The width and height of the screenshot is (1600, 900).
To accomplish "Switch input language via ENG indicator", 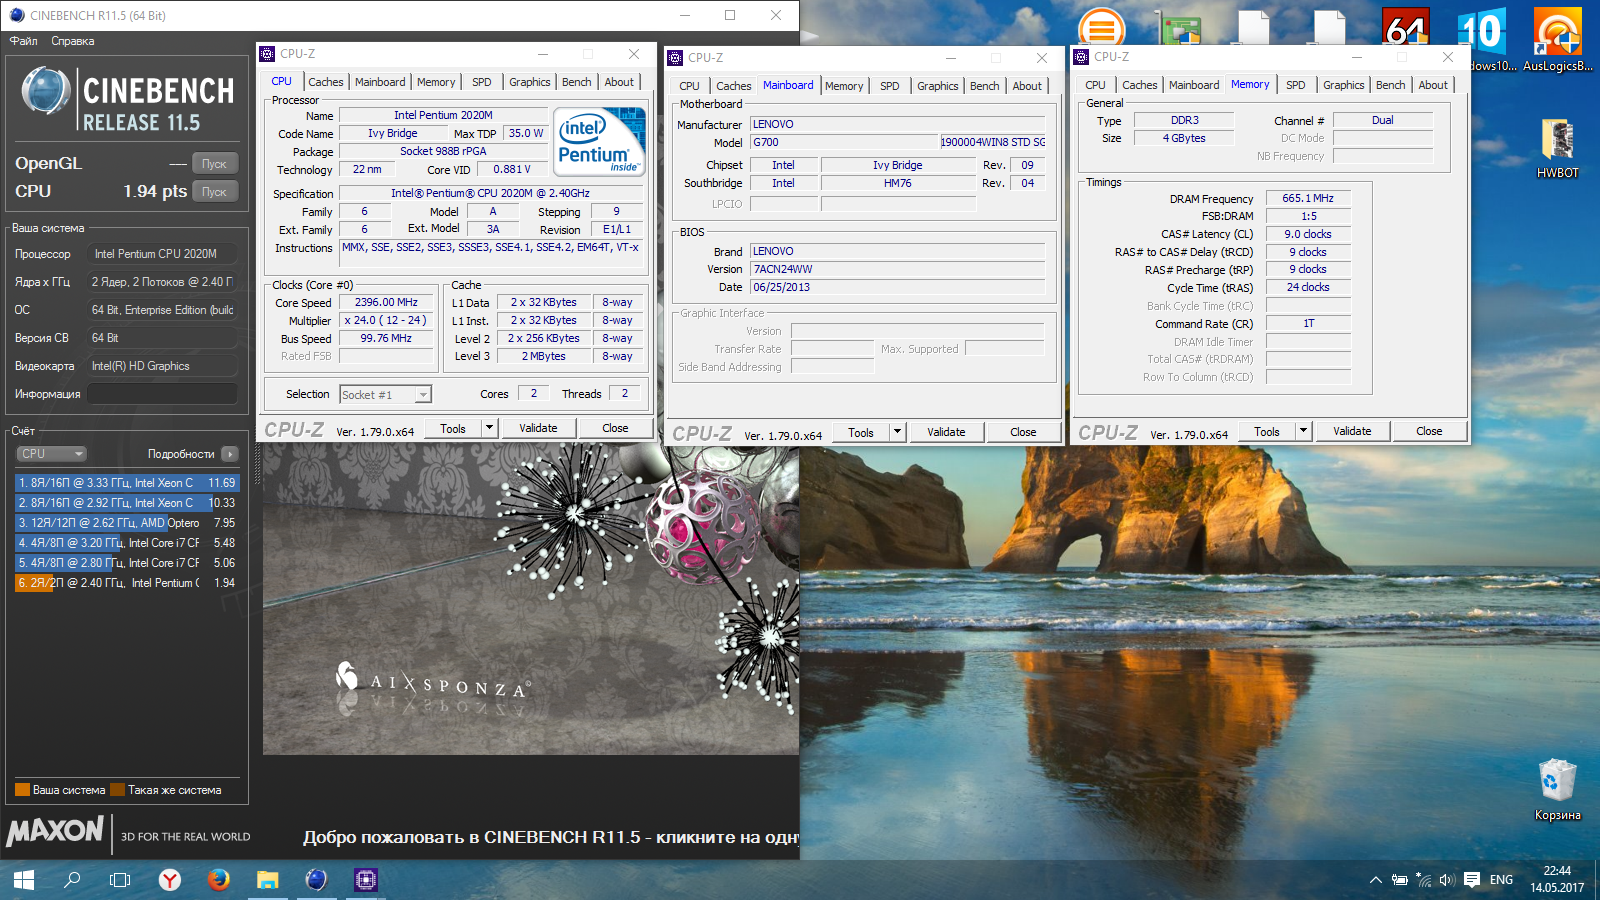I will (1501, 880).
